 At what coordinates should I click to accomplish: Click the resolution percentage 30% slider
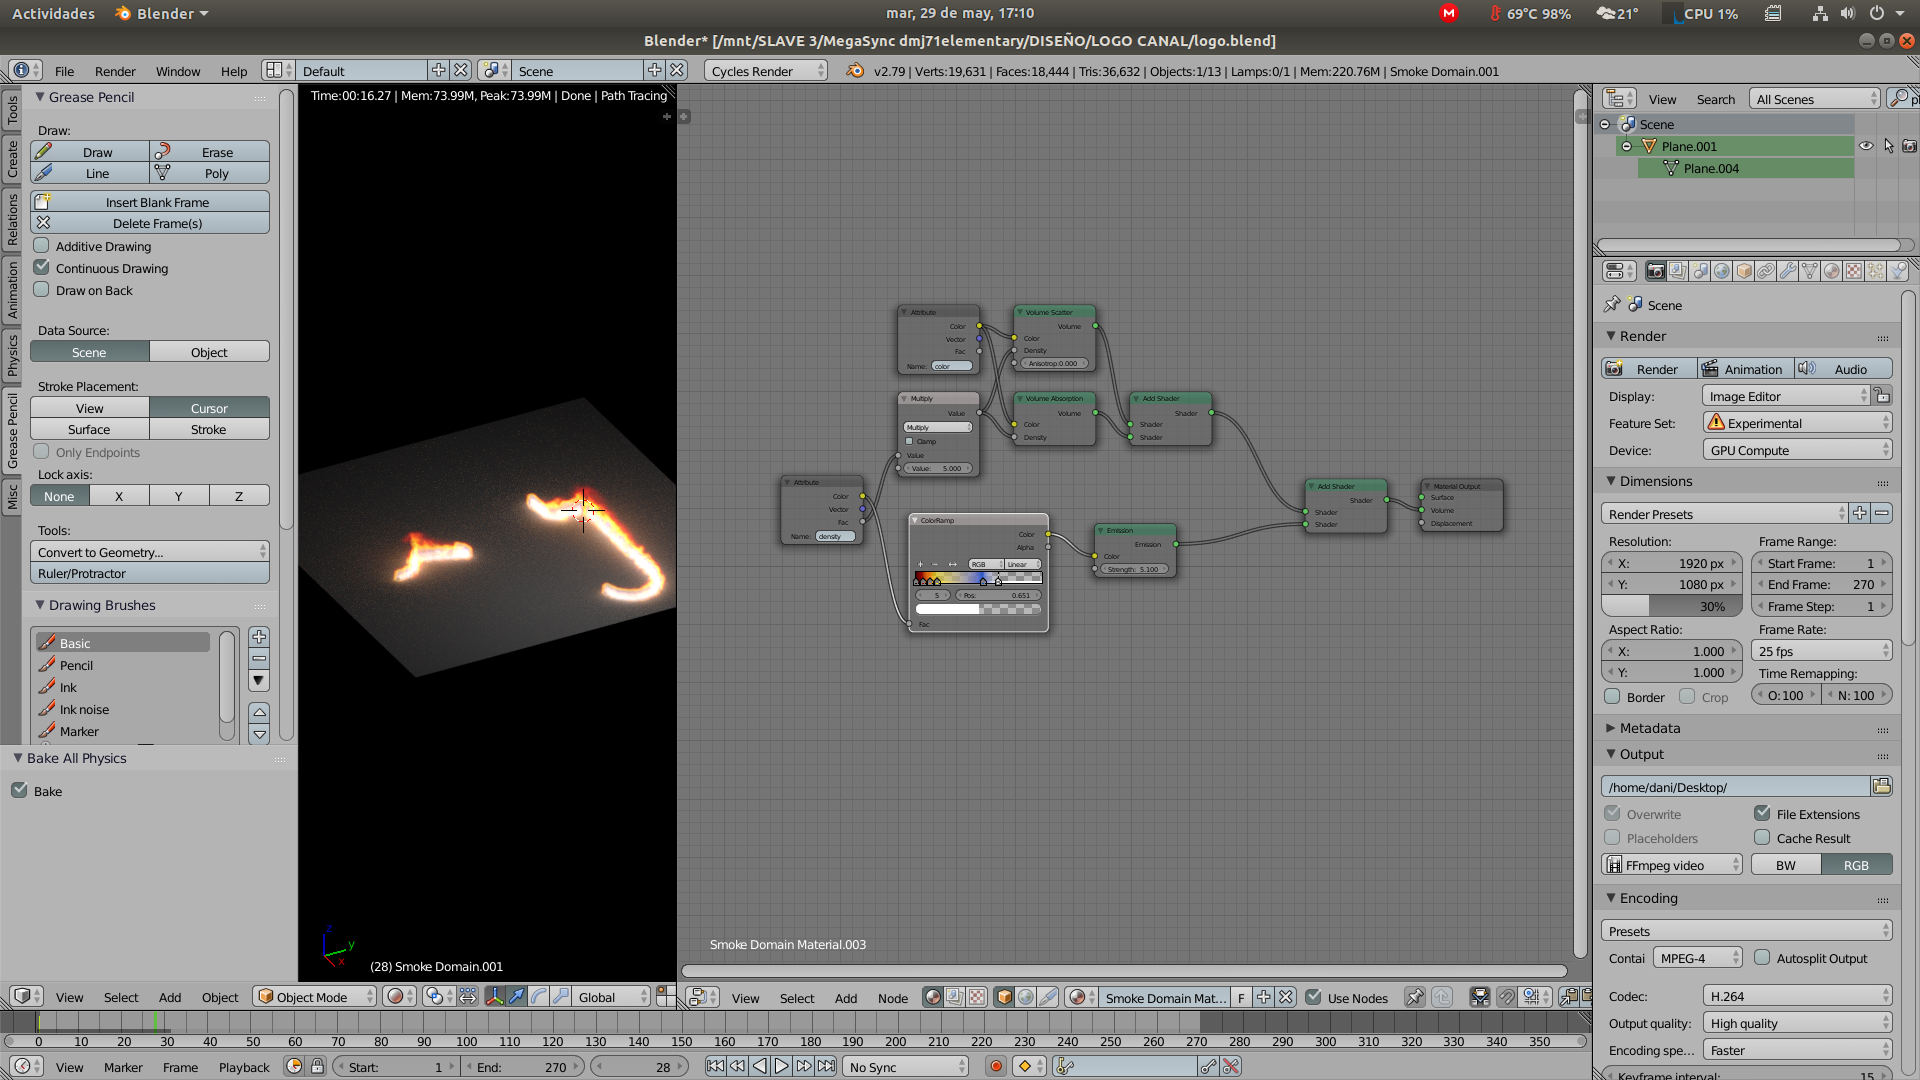click(x=1673, y=606)
